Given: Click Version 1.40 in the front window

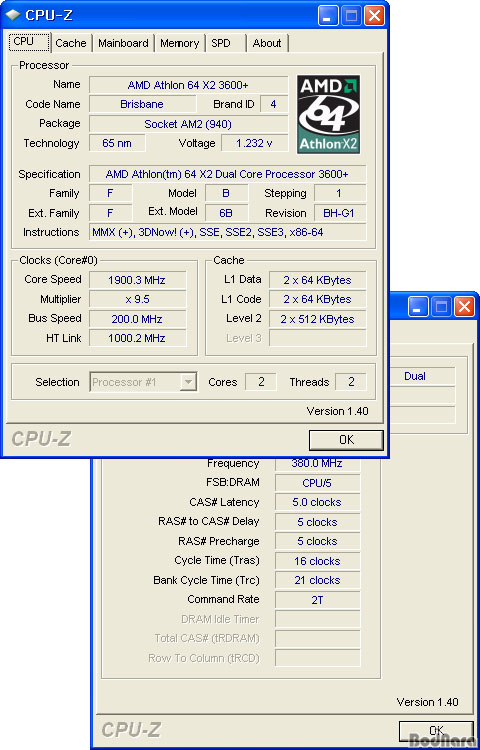Looking at the screenshot, I should (338, 411).
